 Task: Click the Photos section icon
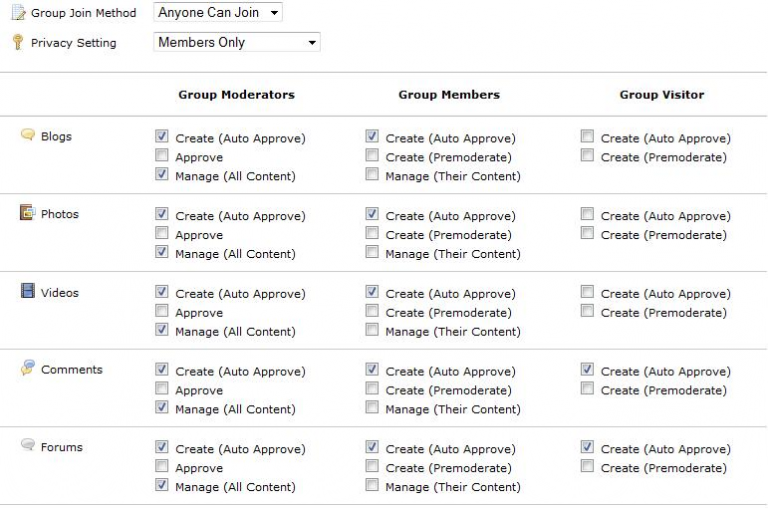(27, 213)
